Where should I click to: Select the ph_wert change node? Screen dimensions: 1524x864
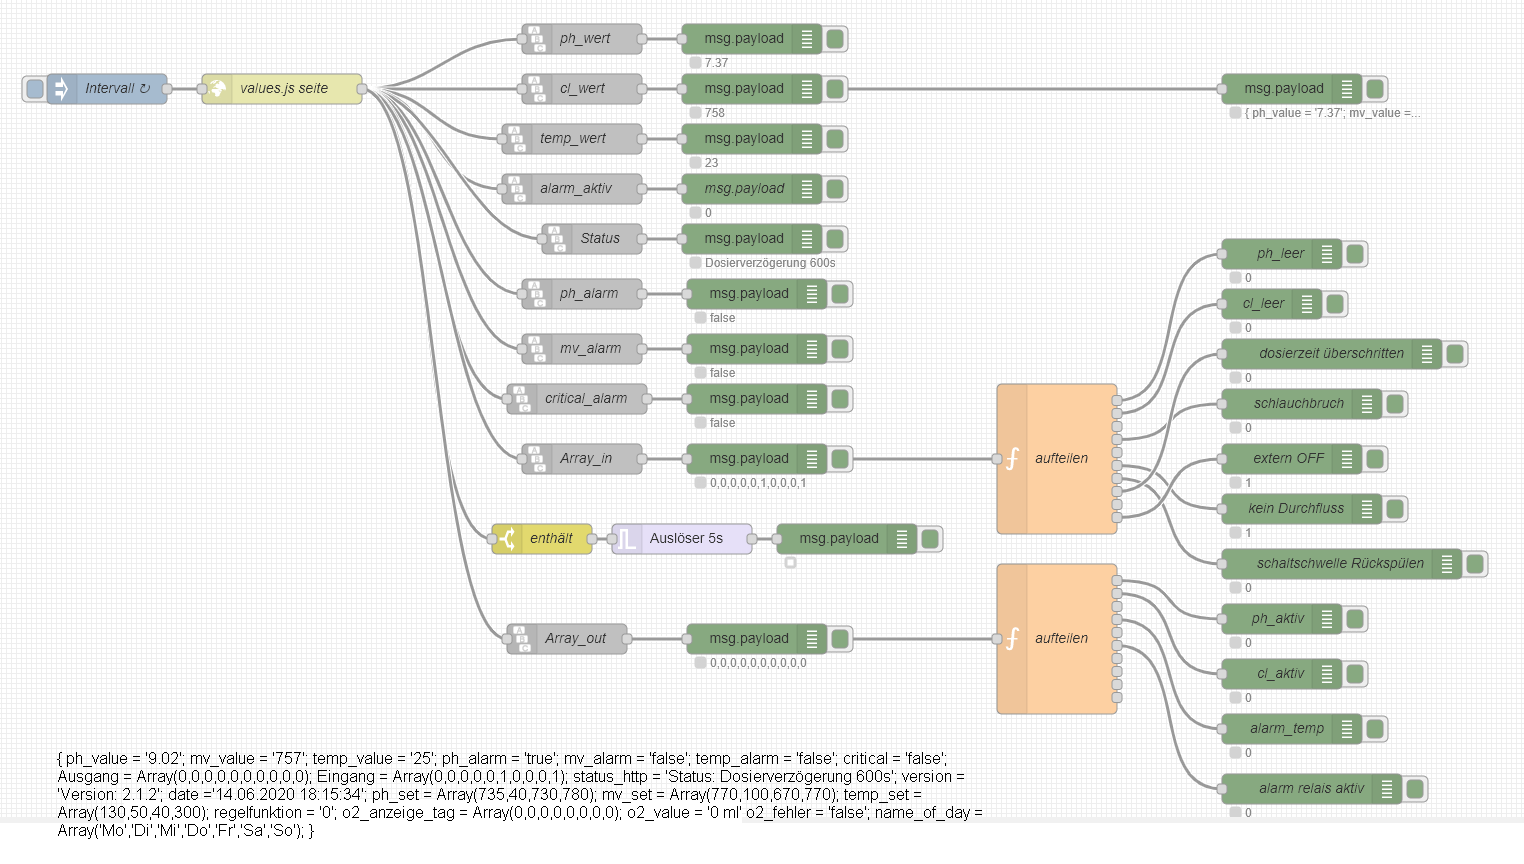coord(582,39)
